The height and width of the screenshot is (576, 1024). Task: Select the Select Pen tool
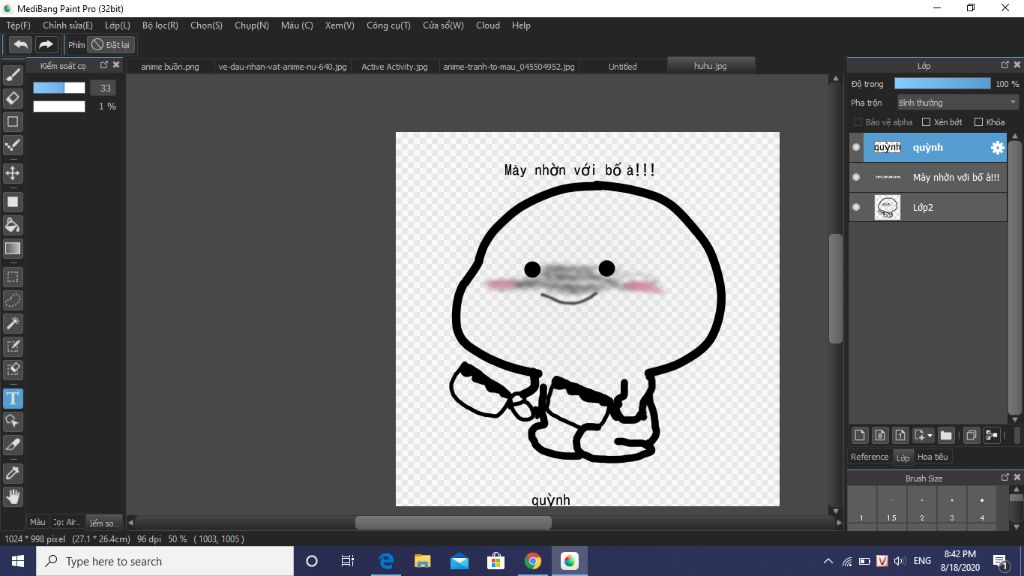pyautogui.click(x=12, y=346)
